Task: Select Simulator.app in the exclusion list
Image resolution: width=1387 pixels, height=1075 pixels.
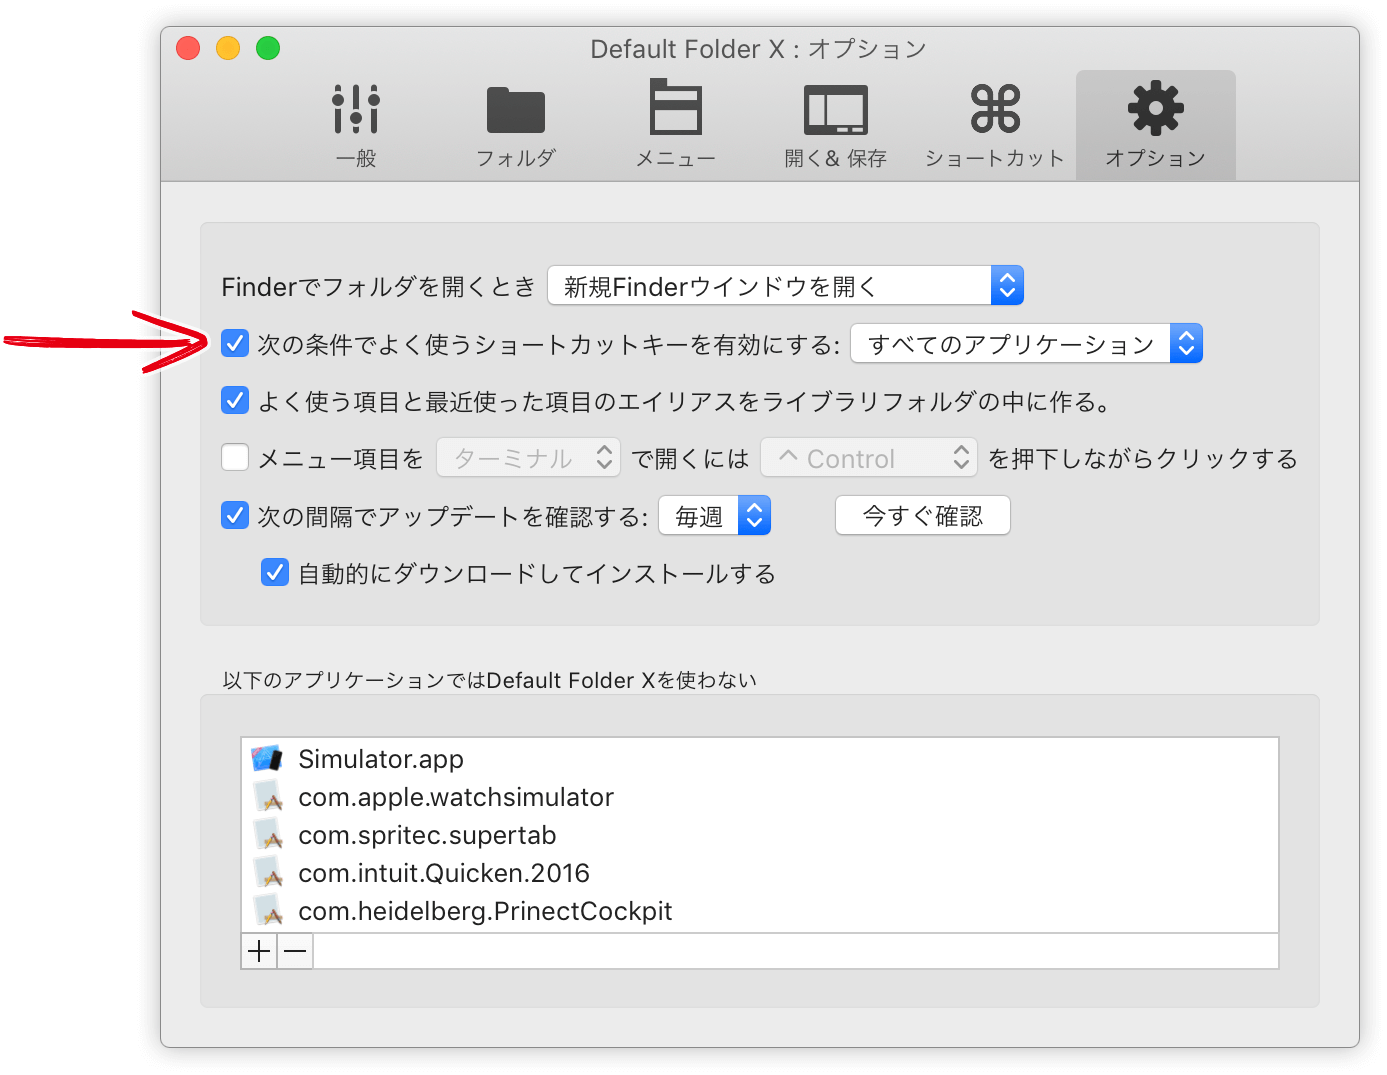Action: [760, 758]
